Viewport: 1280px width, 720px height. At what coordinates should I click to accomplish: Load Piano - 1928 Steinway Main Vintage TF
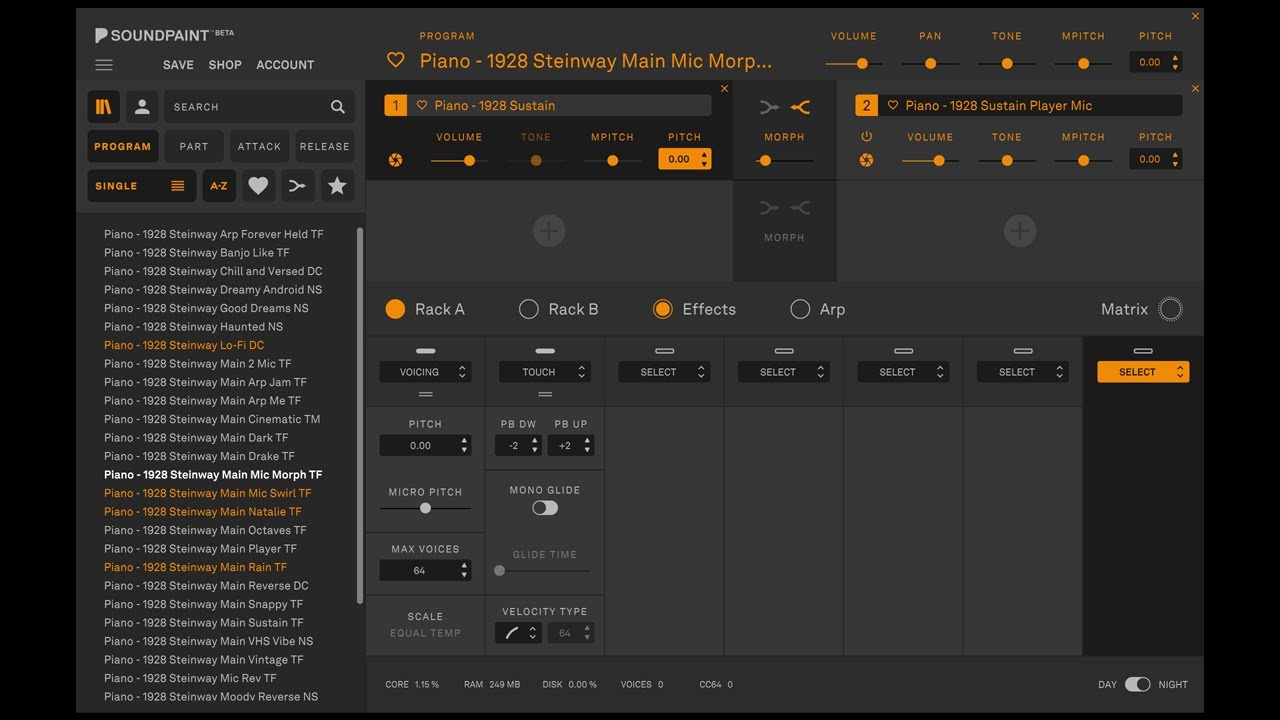[204, 660]
